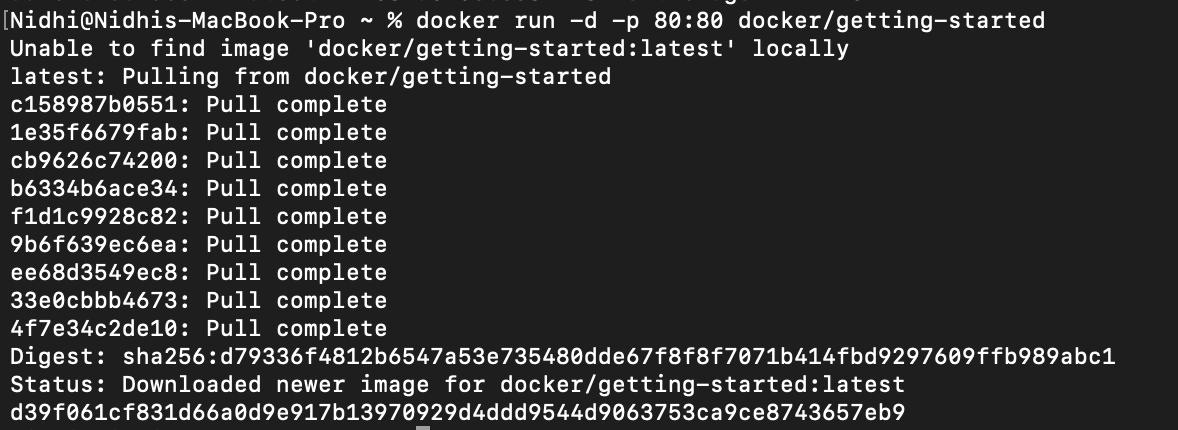
Task: Click the "Unable to find image" message line
Action: [429, 49]
